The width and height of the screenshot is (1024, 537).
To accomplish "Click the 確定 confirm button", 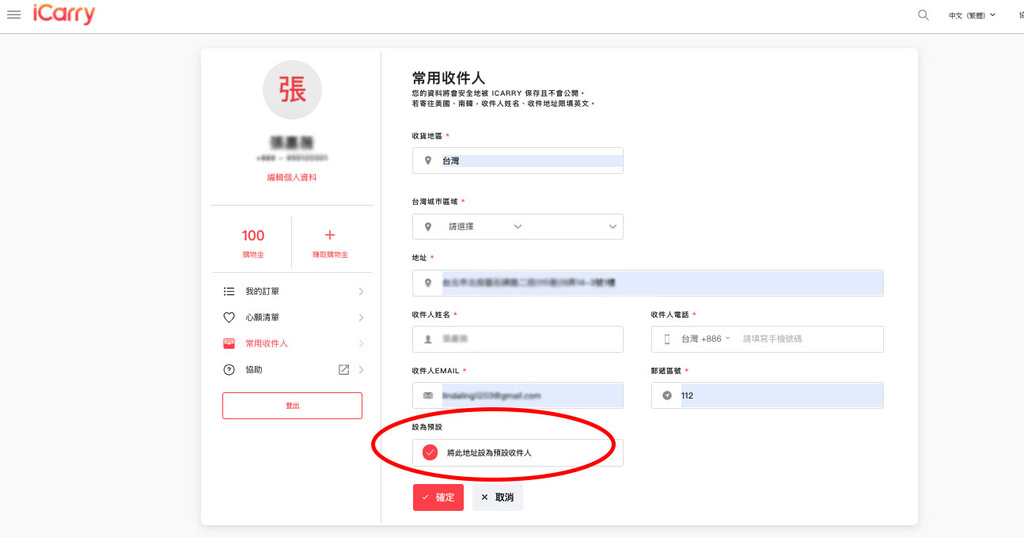I will tap(438, 497).
